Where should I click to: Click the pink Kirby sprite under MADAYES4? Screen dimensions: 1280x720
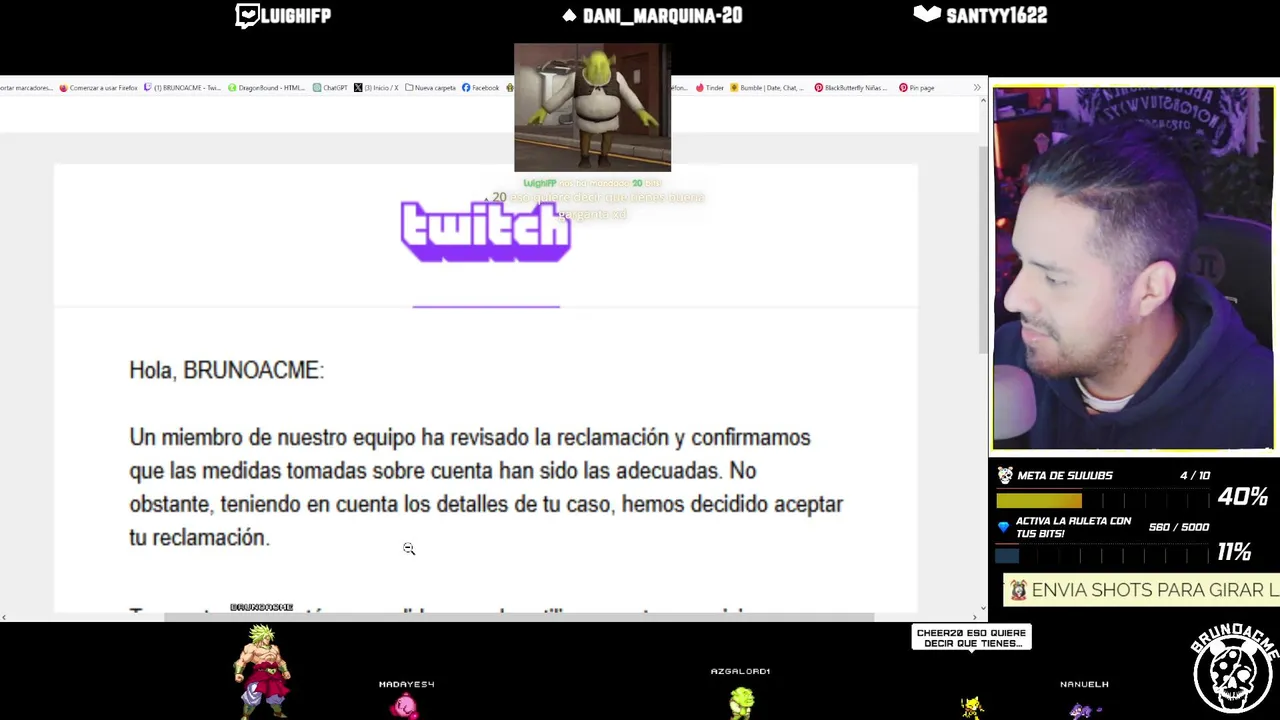click(x=404, y=706)
